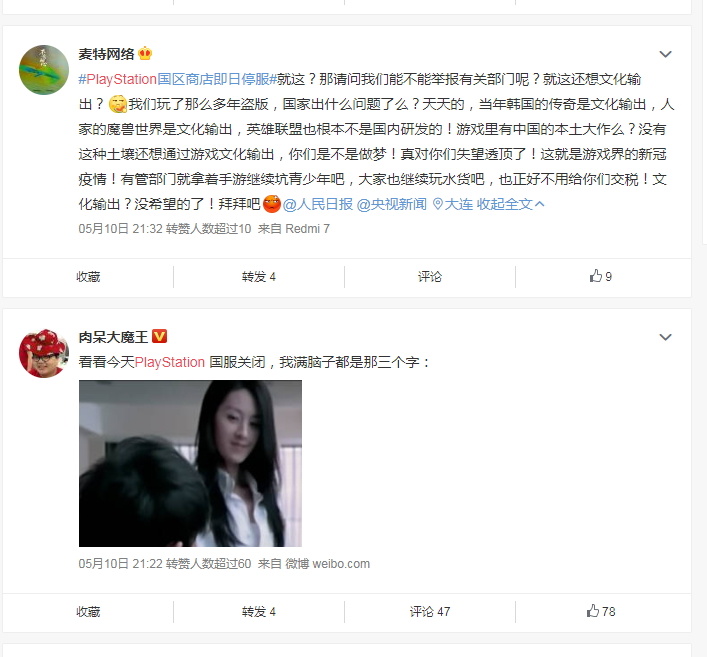Image resolution: width=707 pixels, height=657 pixels.
Task: Open the @央视新闻 mention
Action: pos(391,204)
